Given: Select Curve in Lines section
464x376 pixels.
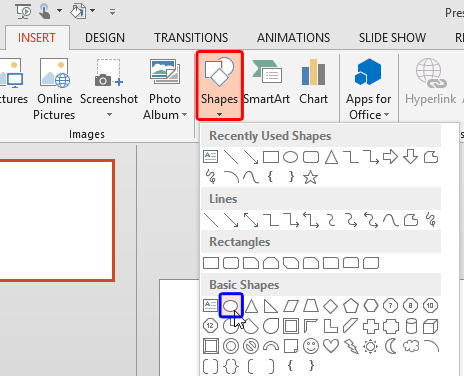Looking at the screenshot, I should click(x=391, y=220).
